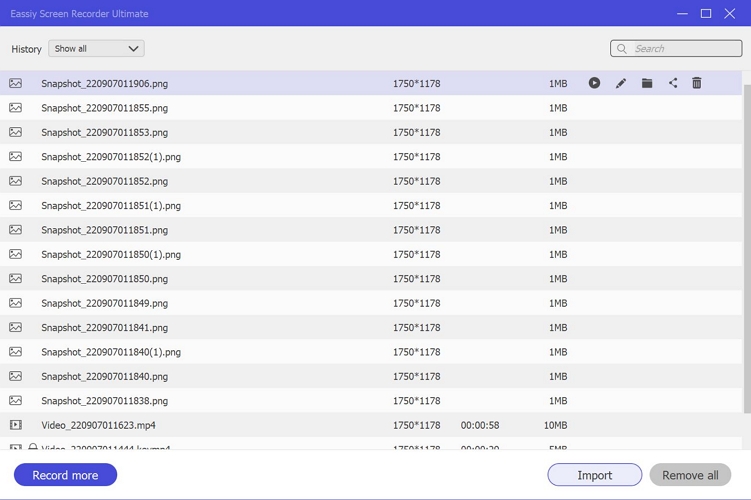The image size is (751, 500).
Task: Click image icon of Snapshot_220907011855.png
Action: pos(16,108)
